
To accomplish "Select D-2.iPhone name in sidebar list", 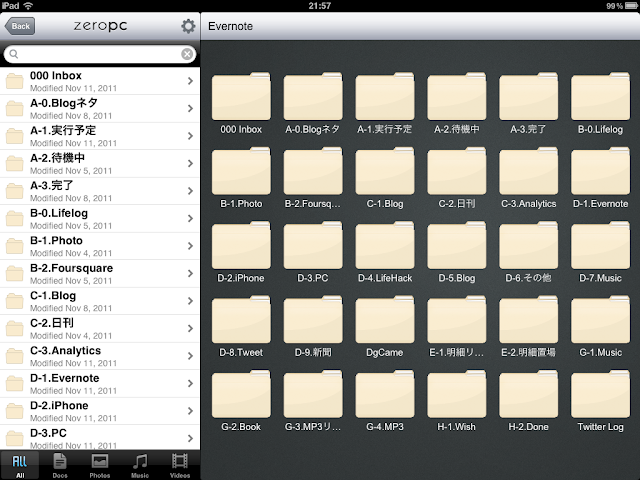I will pos(59,405).
